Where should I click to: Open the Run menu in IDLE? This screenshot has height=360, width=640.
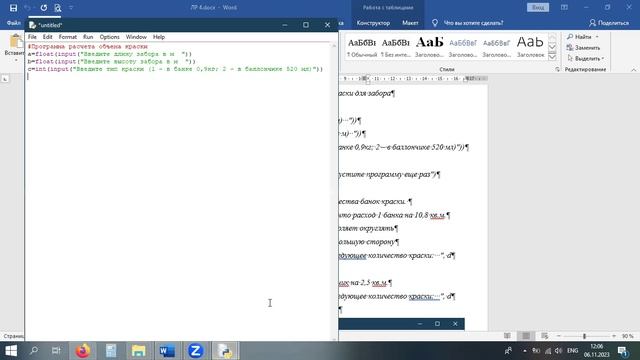pos(88,37)
